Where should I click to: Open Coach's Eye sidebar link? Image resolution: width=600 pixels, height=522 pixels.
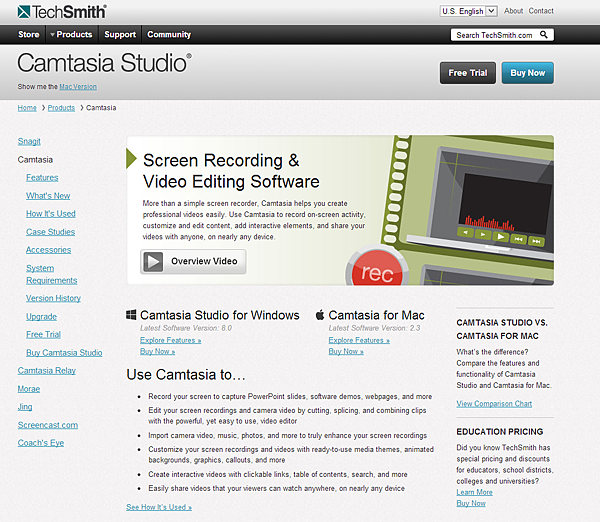coord(41,443)
